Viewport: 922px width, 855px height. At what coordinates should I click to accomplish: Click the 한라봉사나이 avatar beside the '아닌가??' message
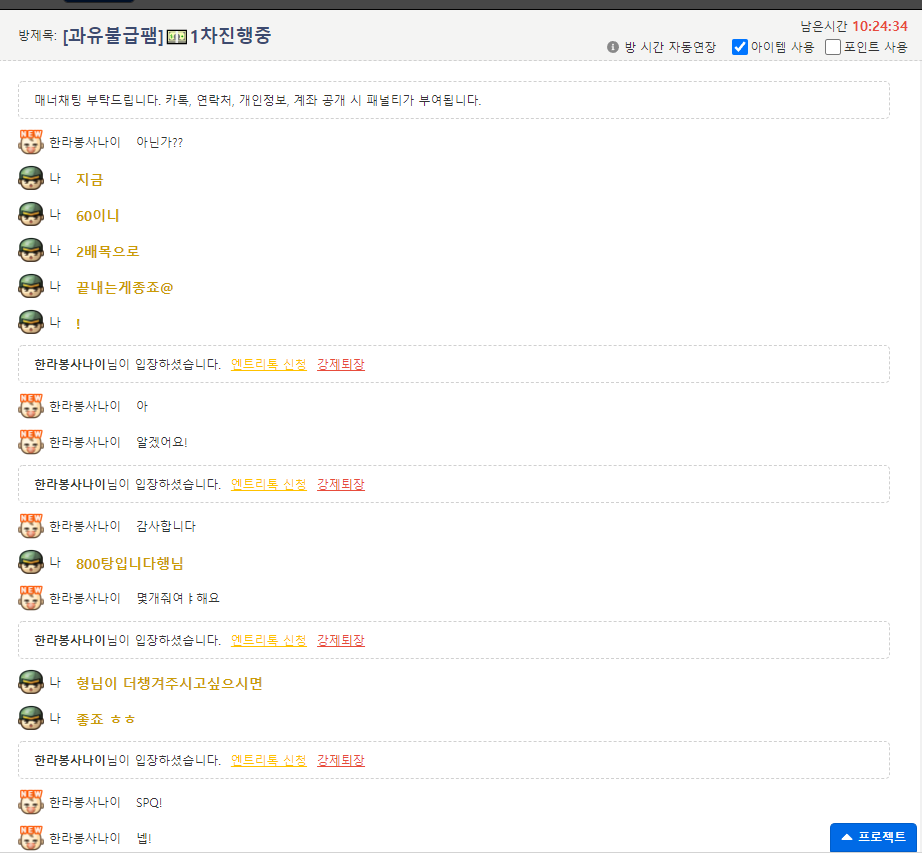31,142
